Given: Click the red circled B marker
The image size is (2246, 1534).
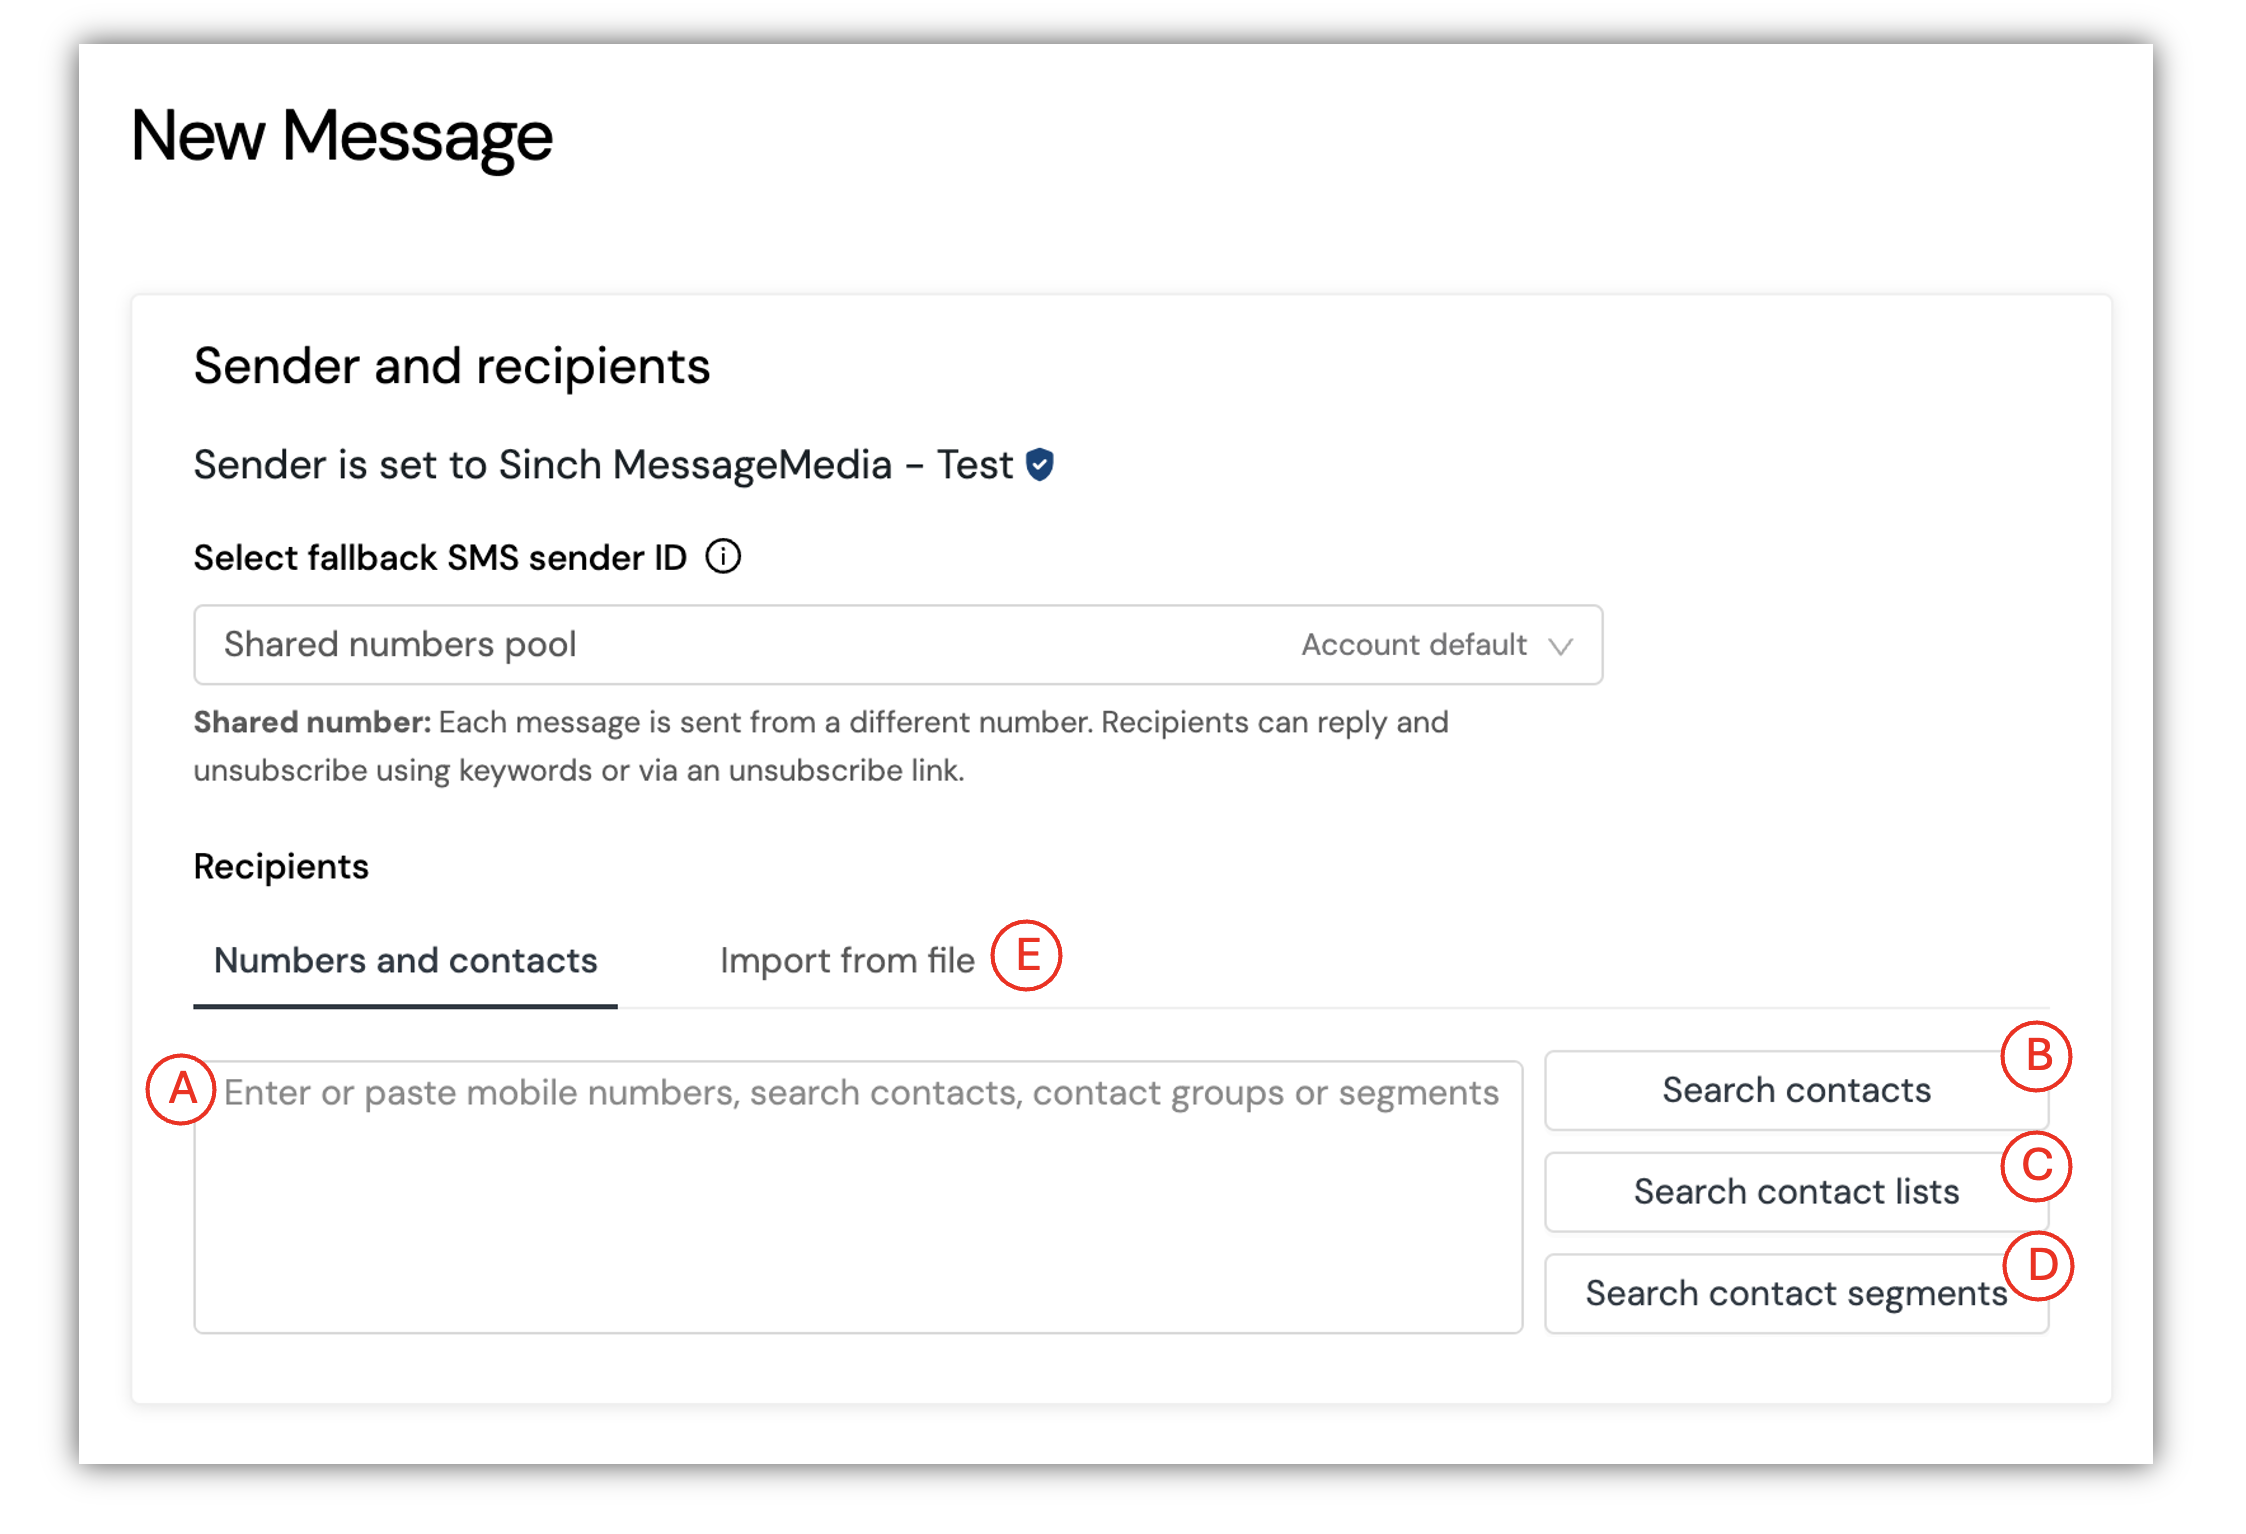Looking at the screenshot, I should point(2036,1056).
